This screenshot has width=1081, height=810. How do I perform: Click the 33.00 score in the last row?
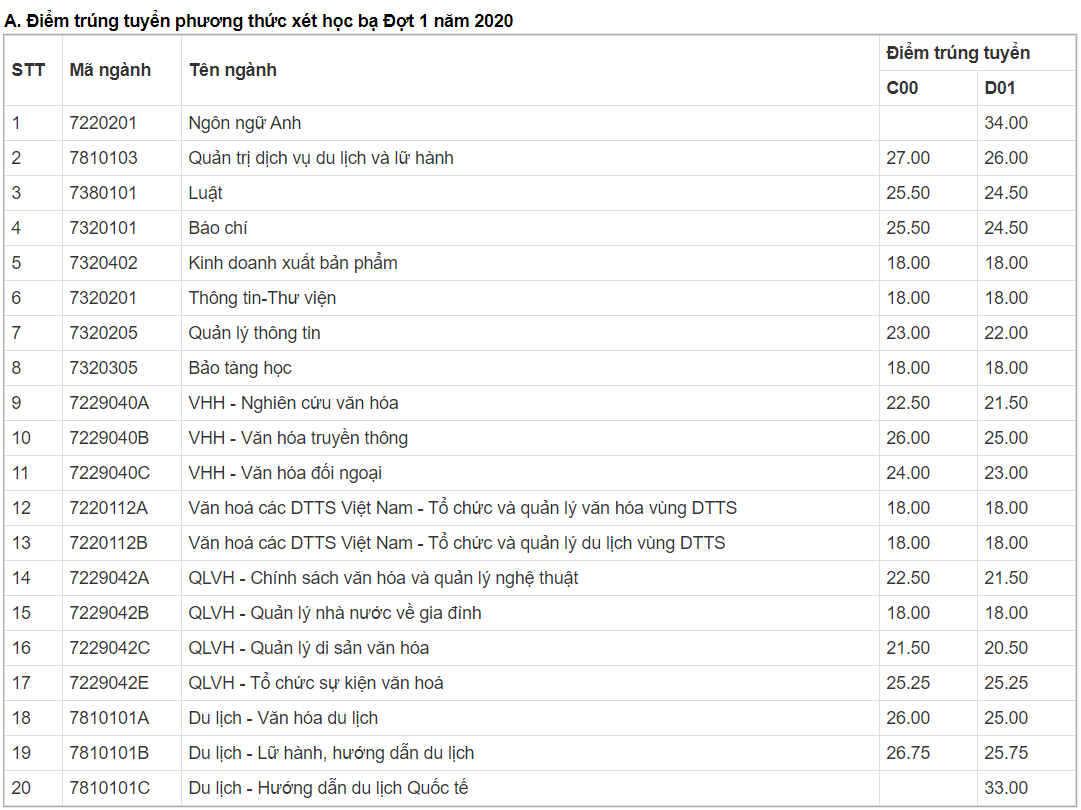click(x=1006, y=788)
